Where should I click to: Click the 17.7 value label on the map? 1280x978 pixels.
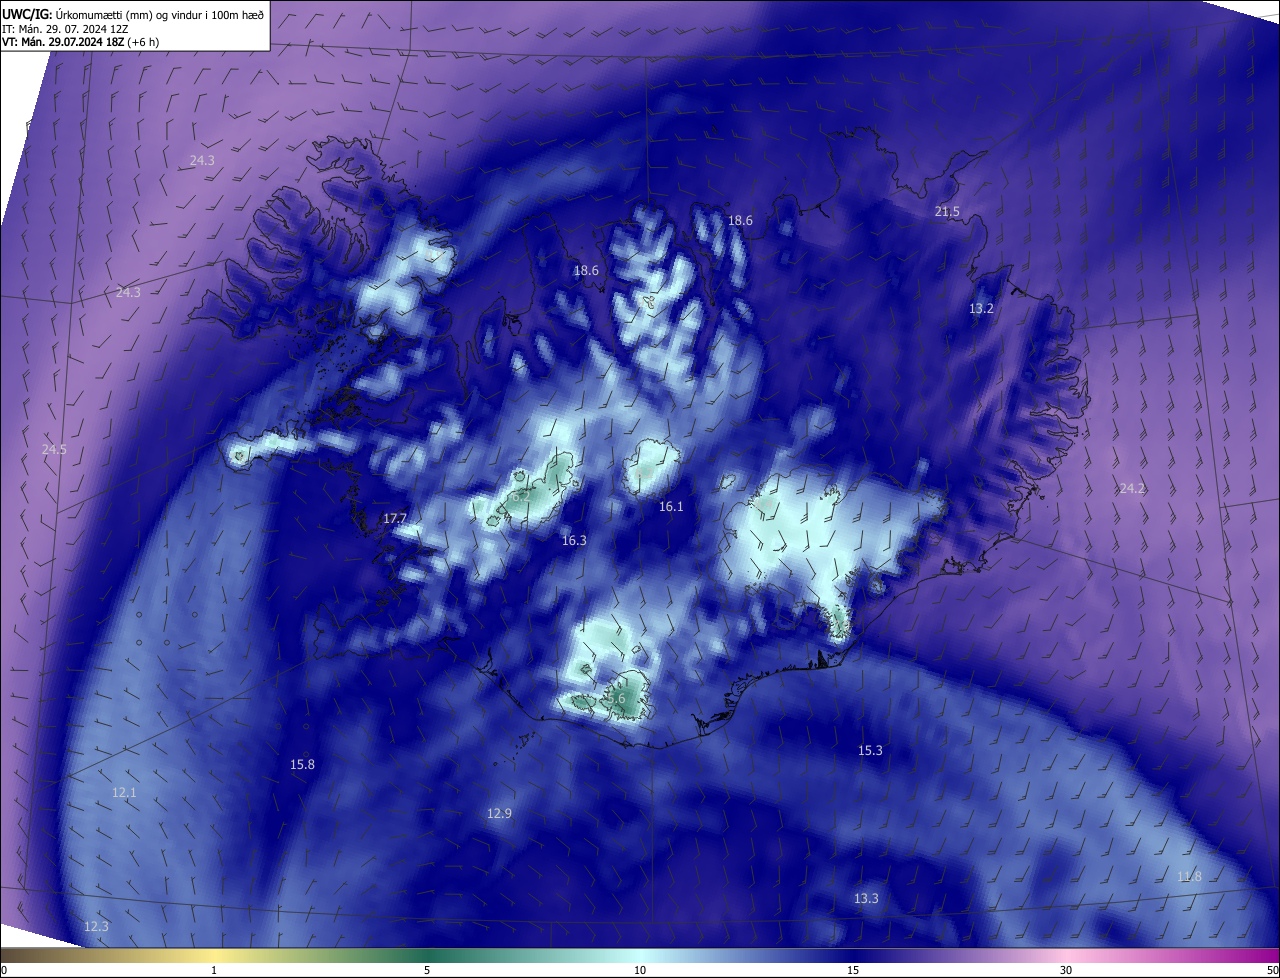(395, 518)
